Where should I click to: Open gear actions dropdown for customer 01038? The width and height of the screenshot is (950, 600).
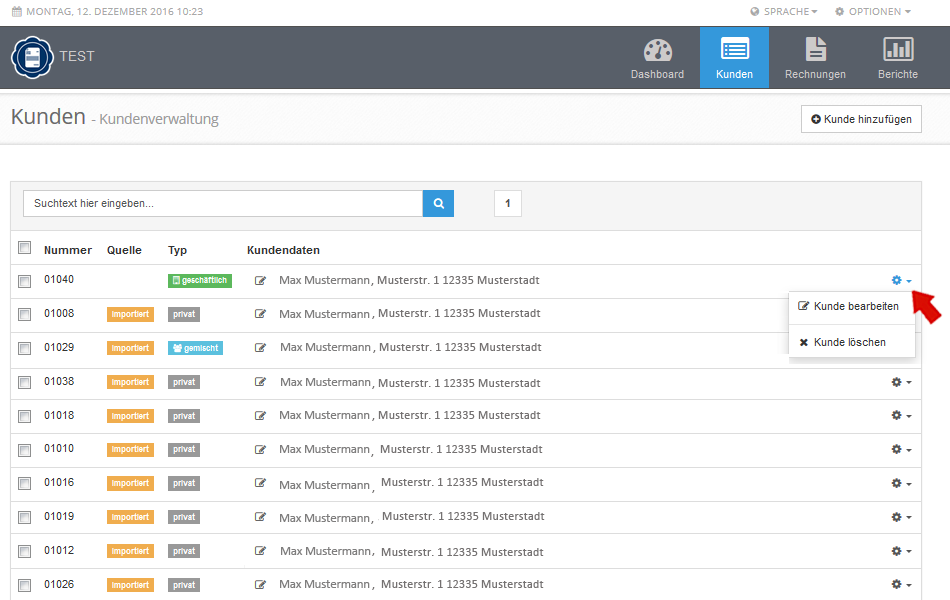click(901, 382)
